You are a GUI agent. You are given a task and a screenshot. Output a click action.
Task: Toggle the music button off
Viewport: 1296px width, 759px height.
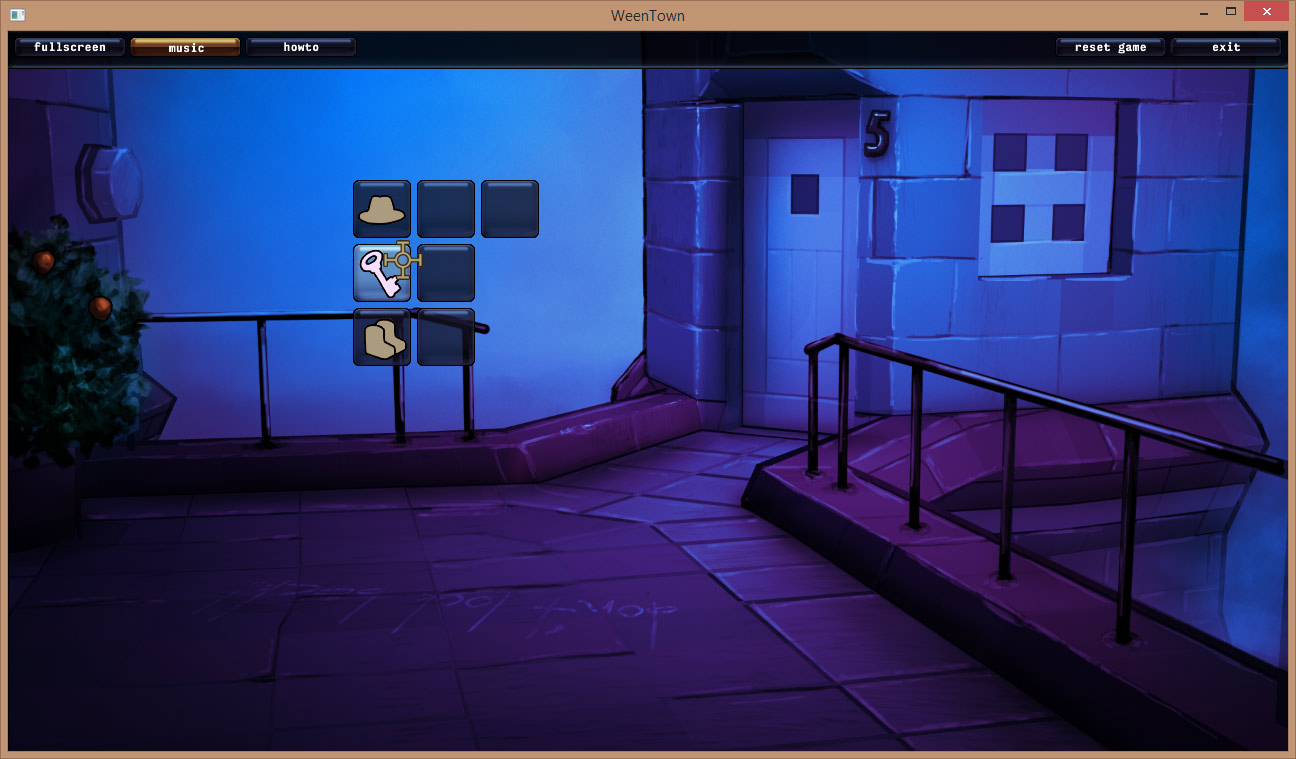coord(185,47)
